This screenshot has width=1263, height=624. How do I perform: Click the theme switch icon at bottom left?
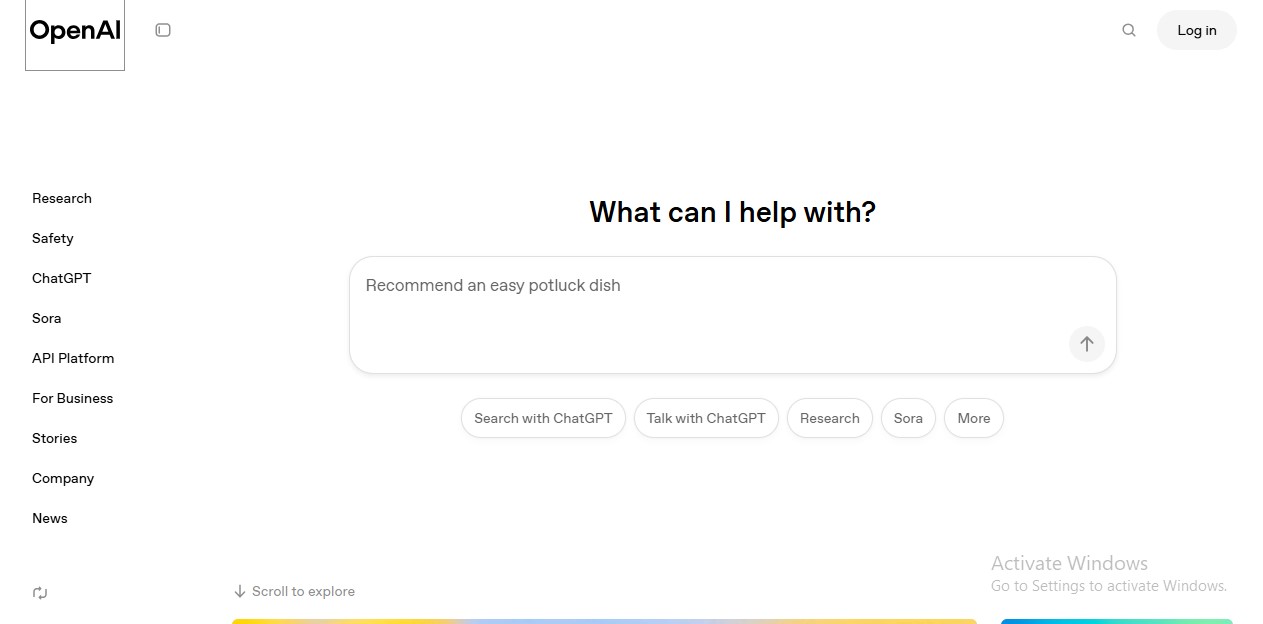point(40,593)
